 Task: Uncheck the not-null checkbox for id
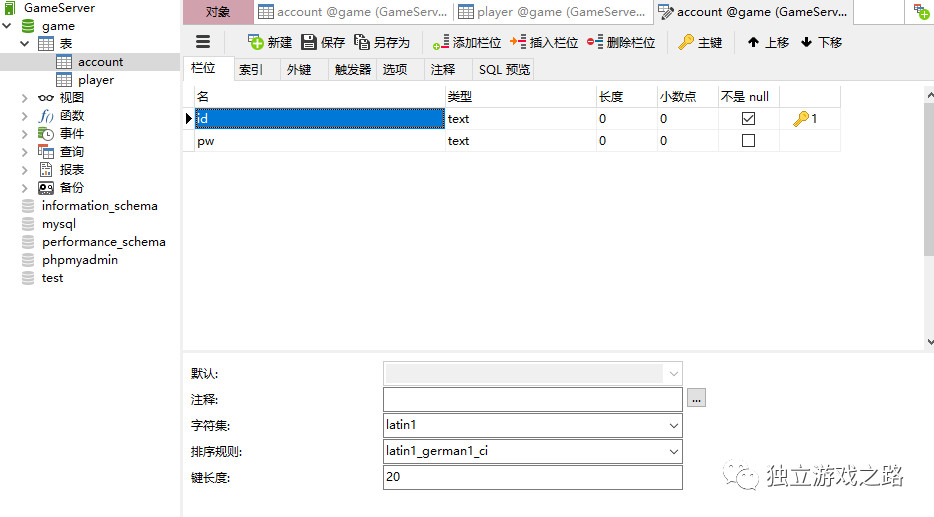[x=748, y=119]
